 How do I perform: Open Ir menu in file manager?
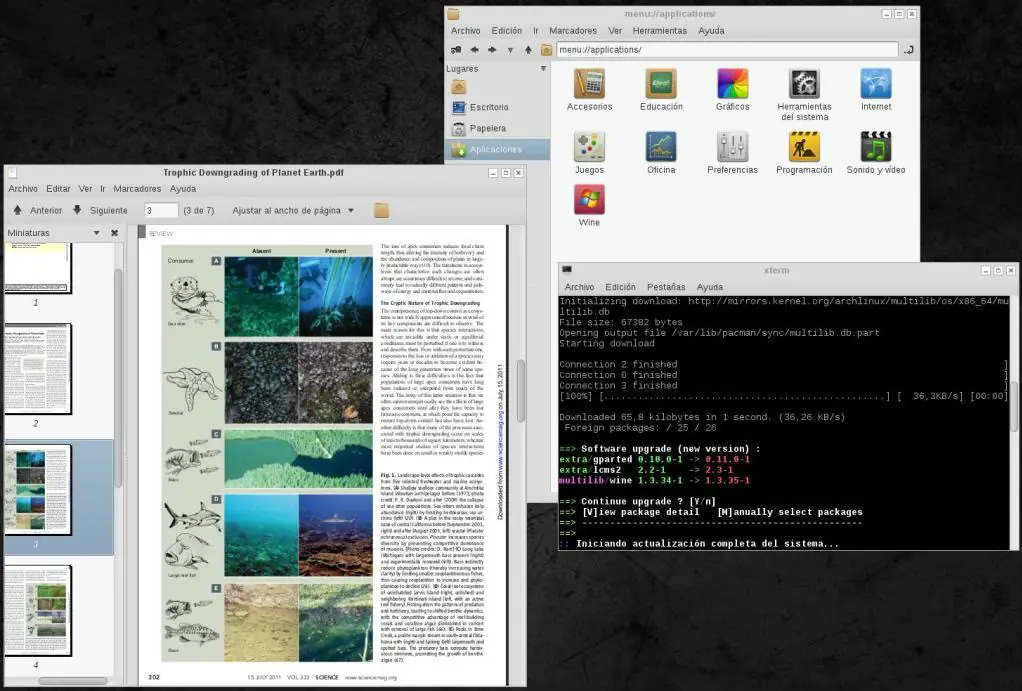tap(536, 31)
